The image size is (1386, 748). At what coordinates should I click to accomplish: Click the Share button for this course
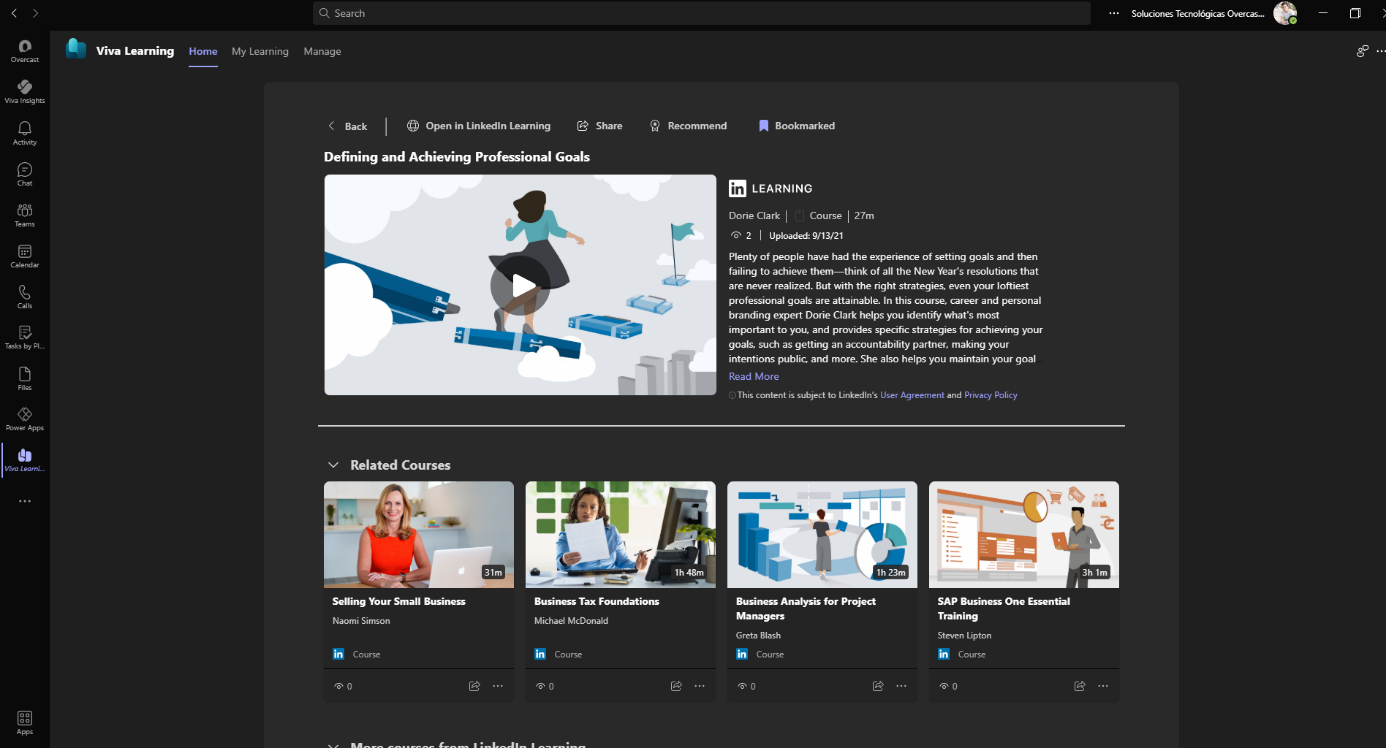point(600,126)
